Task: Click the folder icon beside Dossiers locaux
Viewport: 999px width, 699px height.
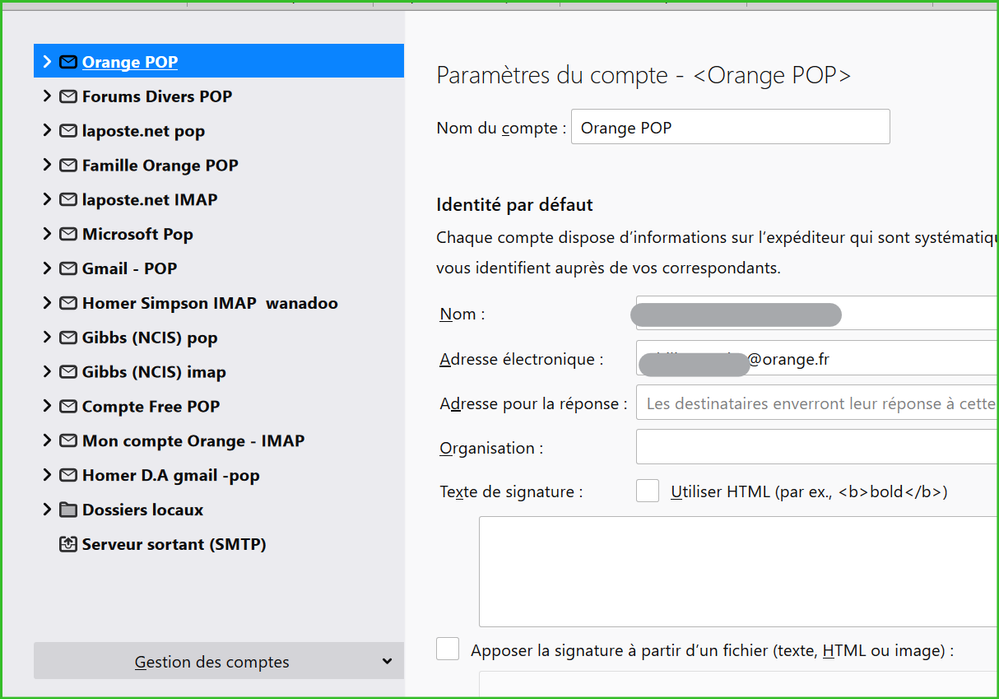Action: click(68, 509)
